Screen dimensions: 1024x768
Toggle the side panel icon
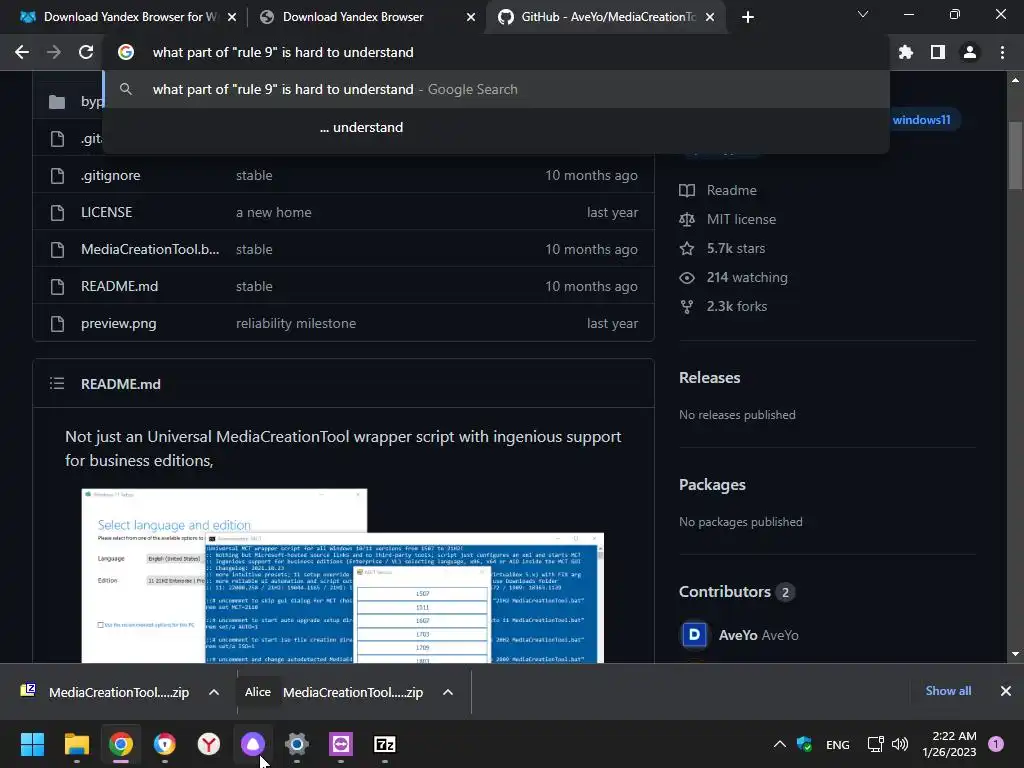point(938,52)
